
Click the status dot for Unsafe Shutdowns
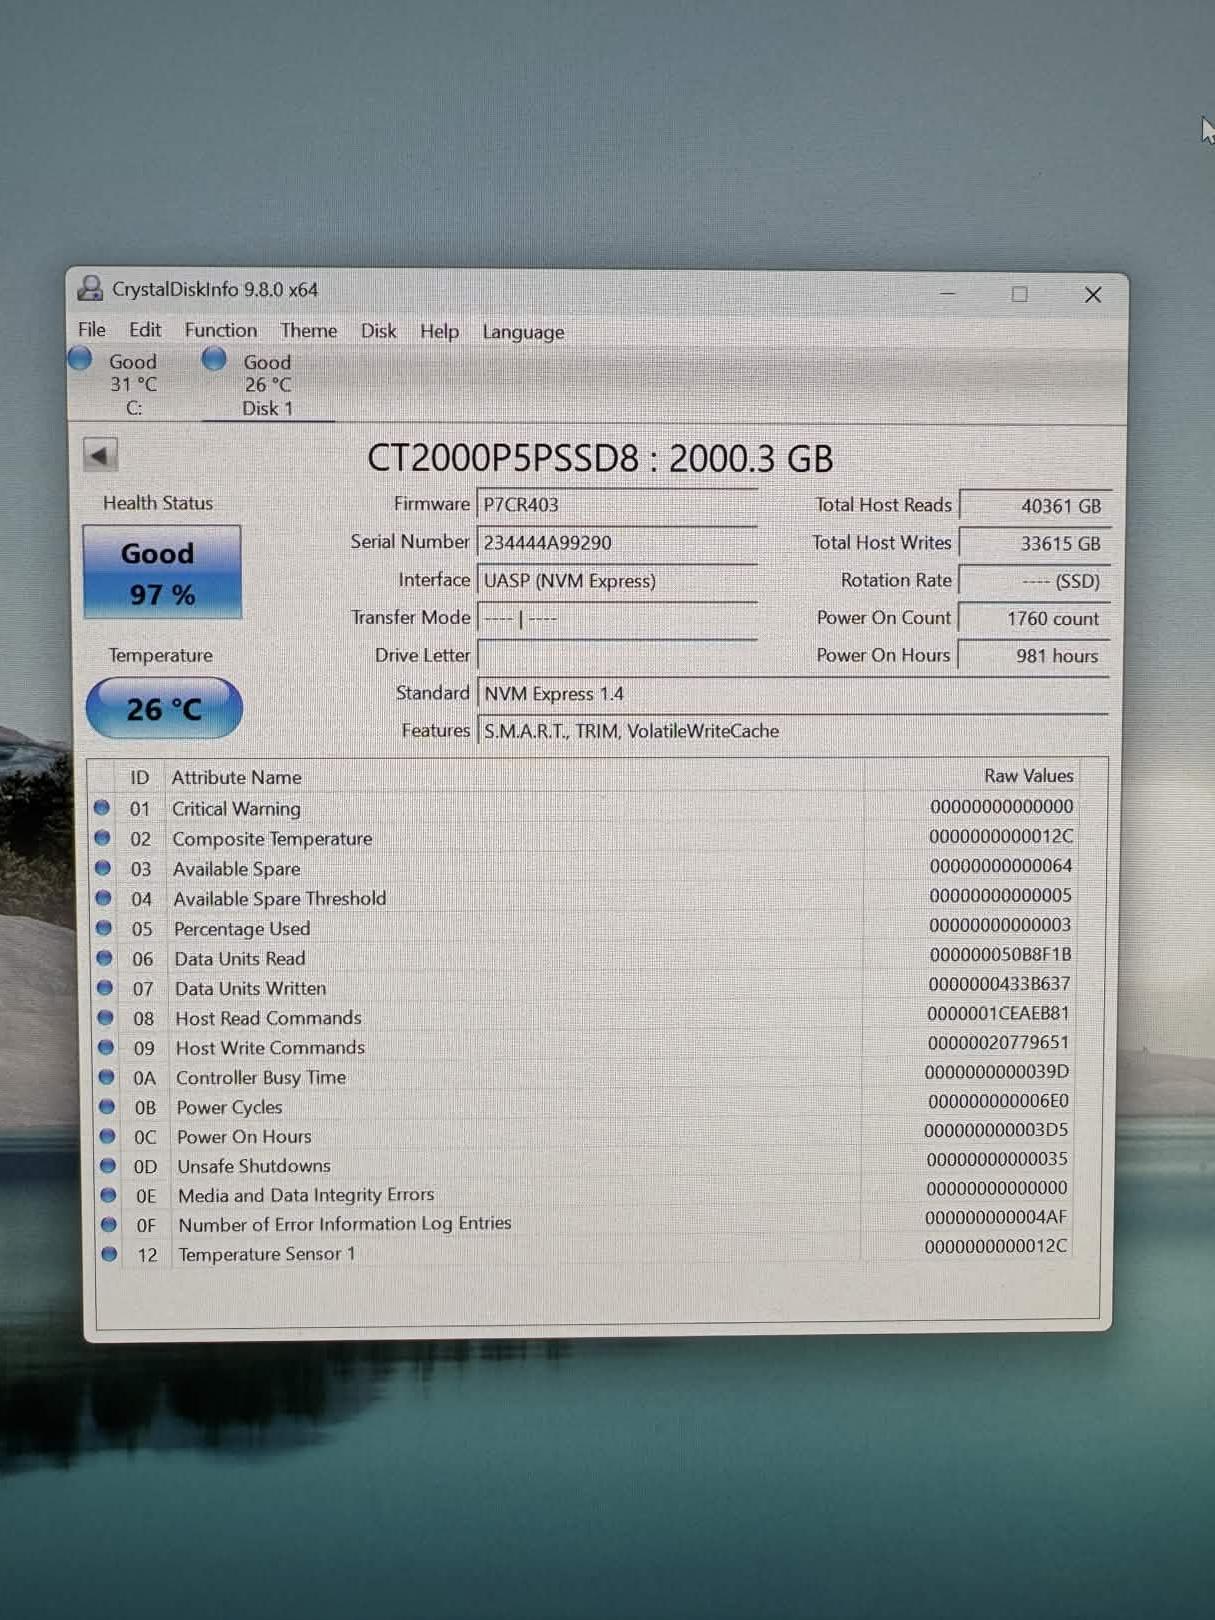pyautogui.click(x=107, y=1165)
